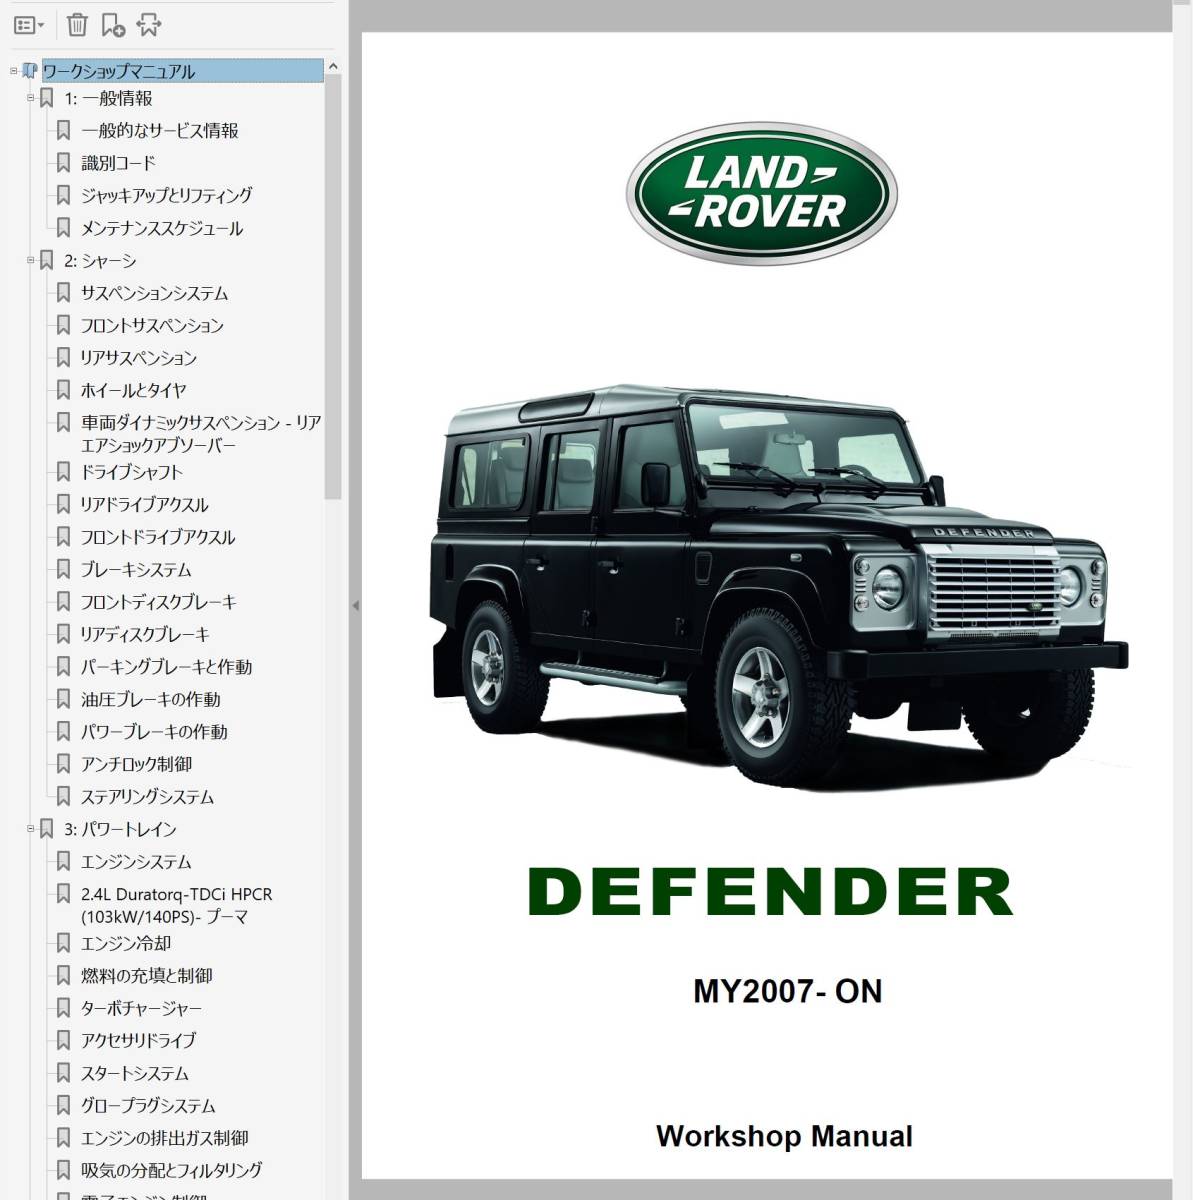Click the bookmark icon beside アンチロック制御
The height and width of the screenshot is (1200, 1193).
tap(63, 764)
